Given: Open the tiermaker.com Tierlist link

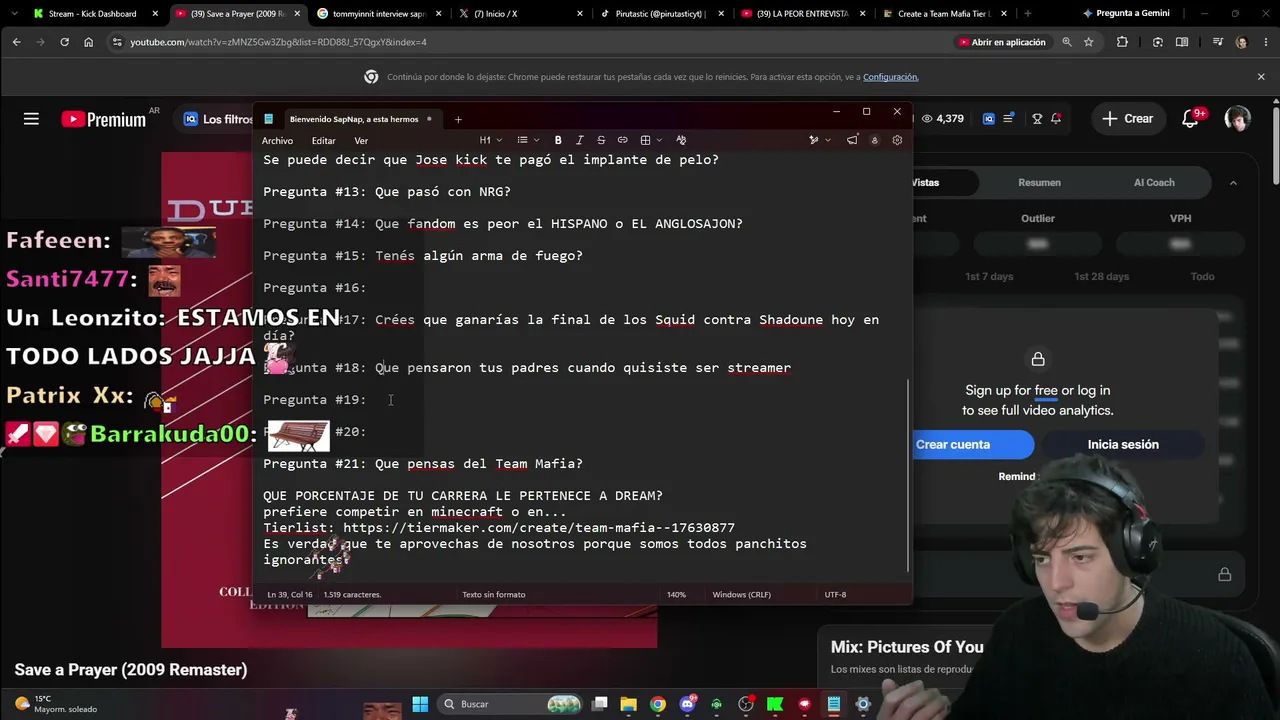Looking at the screenshot, I should click(x=539, y=528).
